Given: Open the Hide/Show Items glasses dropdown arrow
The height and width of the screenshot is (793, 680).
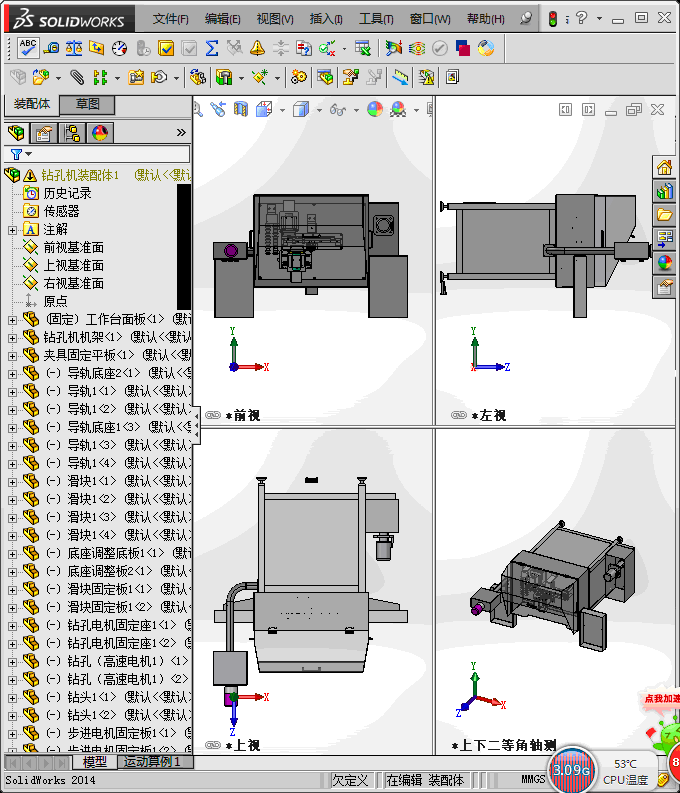Looking at the screenshot, I should (x=356, y=110).
